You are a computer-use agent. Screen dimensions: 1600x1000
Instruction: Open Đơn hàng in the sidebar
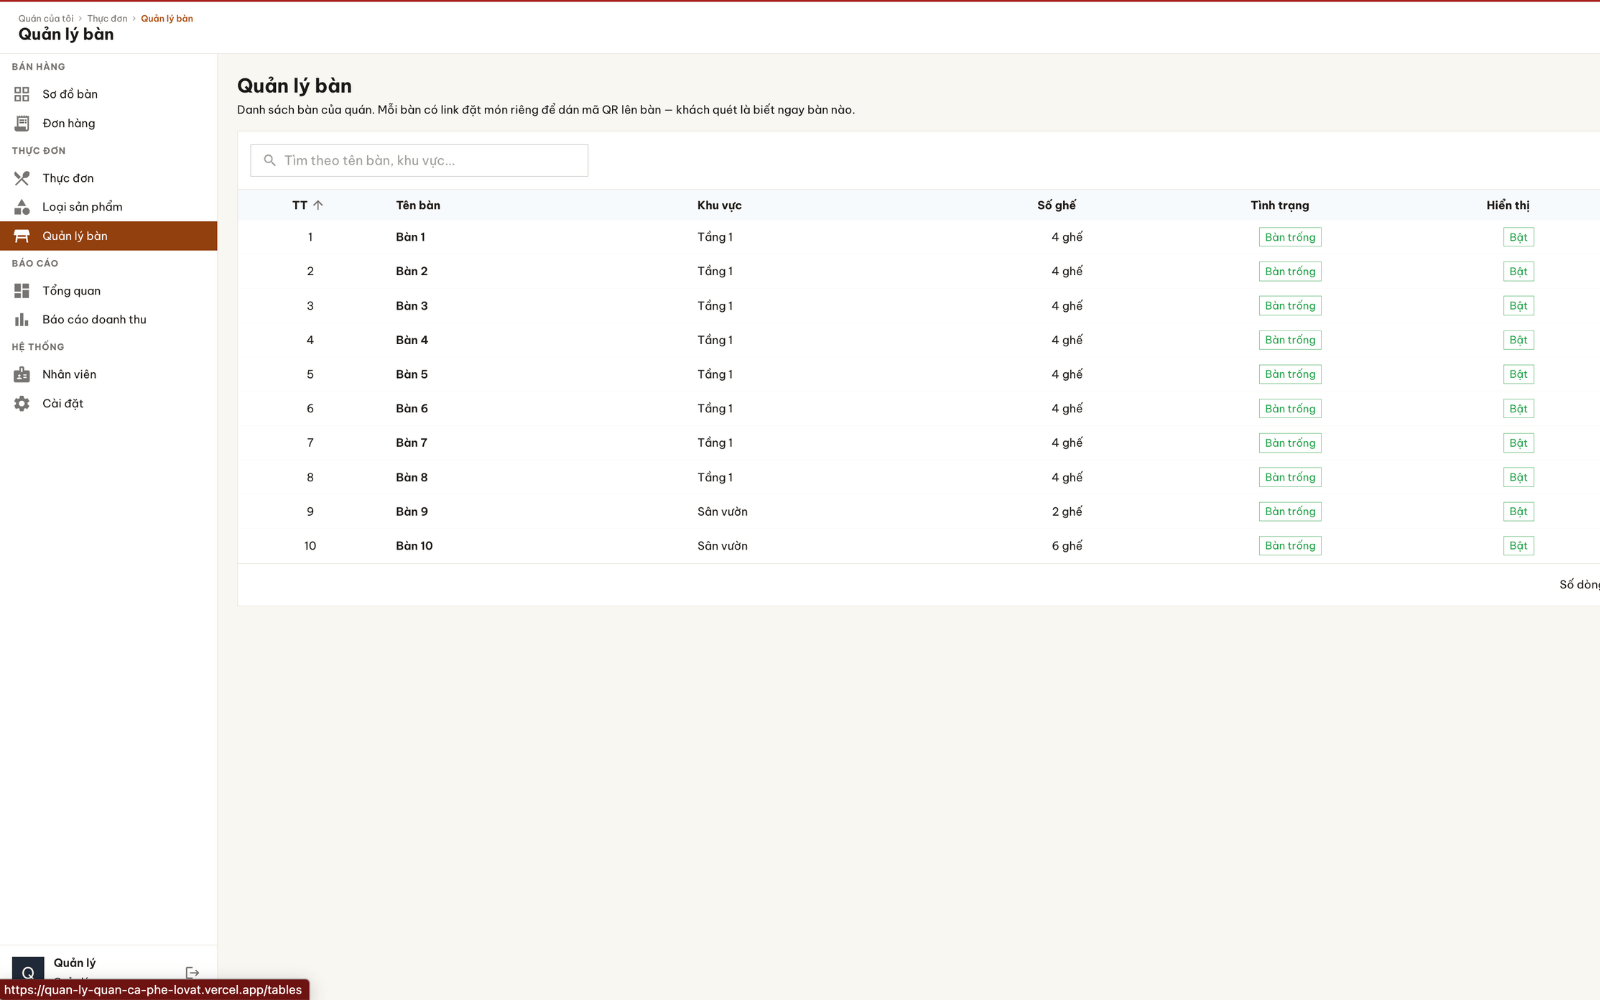[108, 123]
